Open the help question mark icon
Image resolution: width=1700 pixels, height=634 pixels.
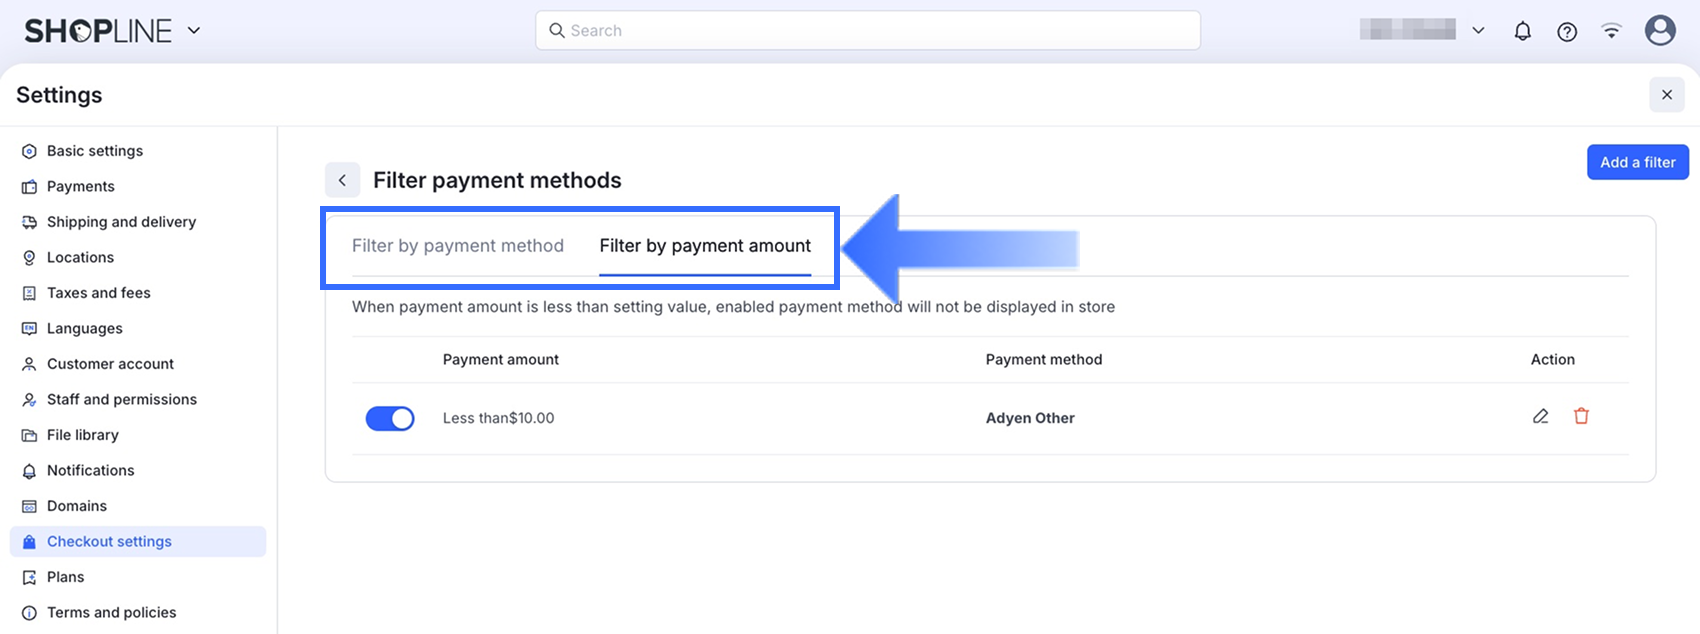tap(1567, 31)
